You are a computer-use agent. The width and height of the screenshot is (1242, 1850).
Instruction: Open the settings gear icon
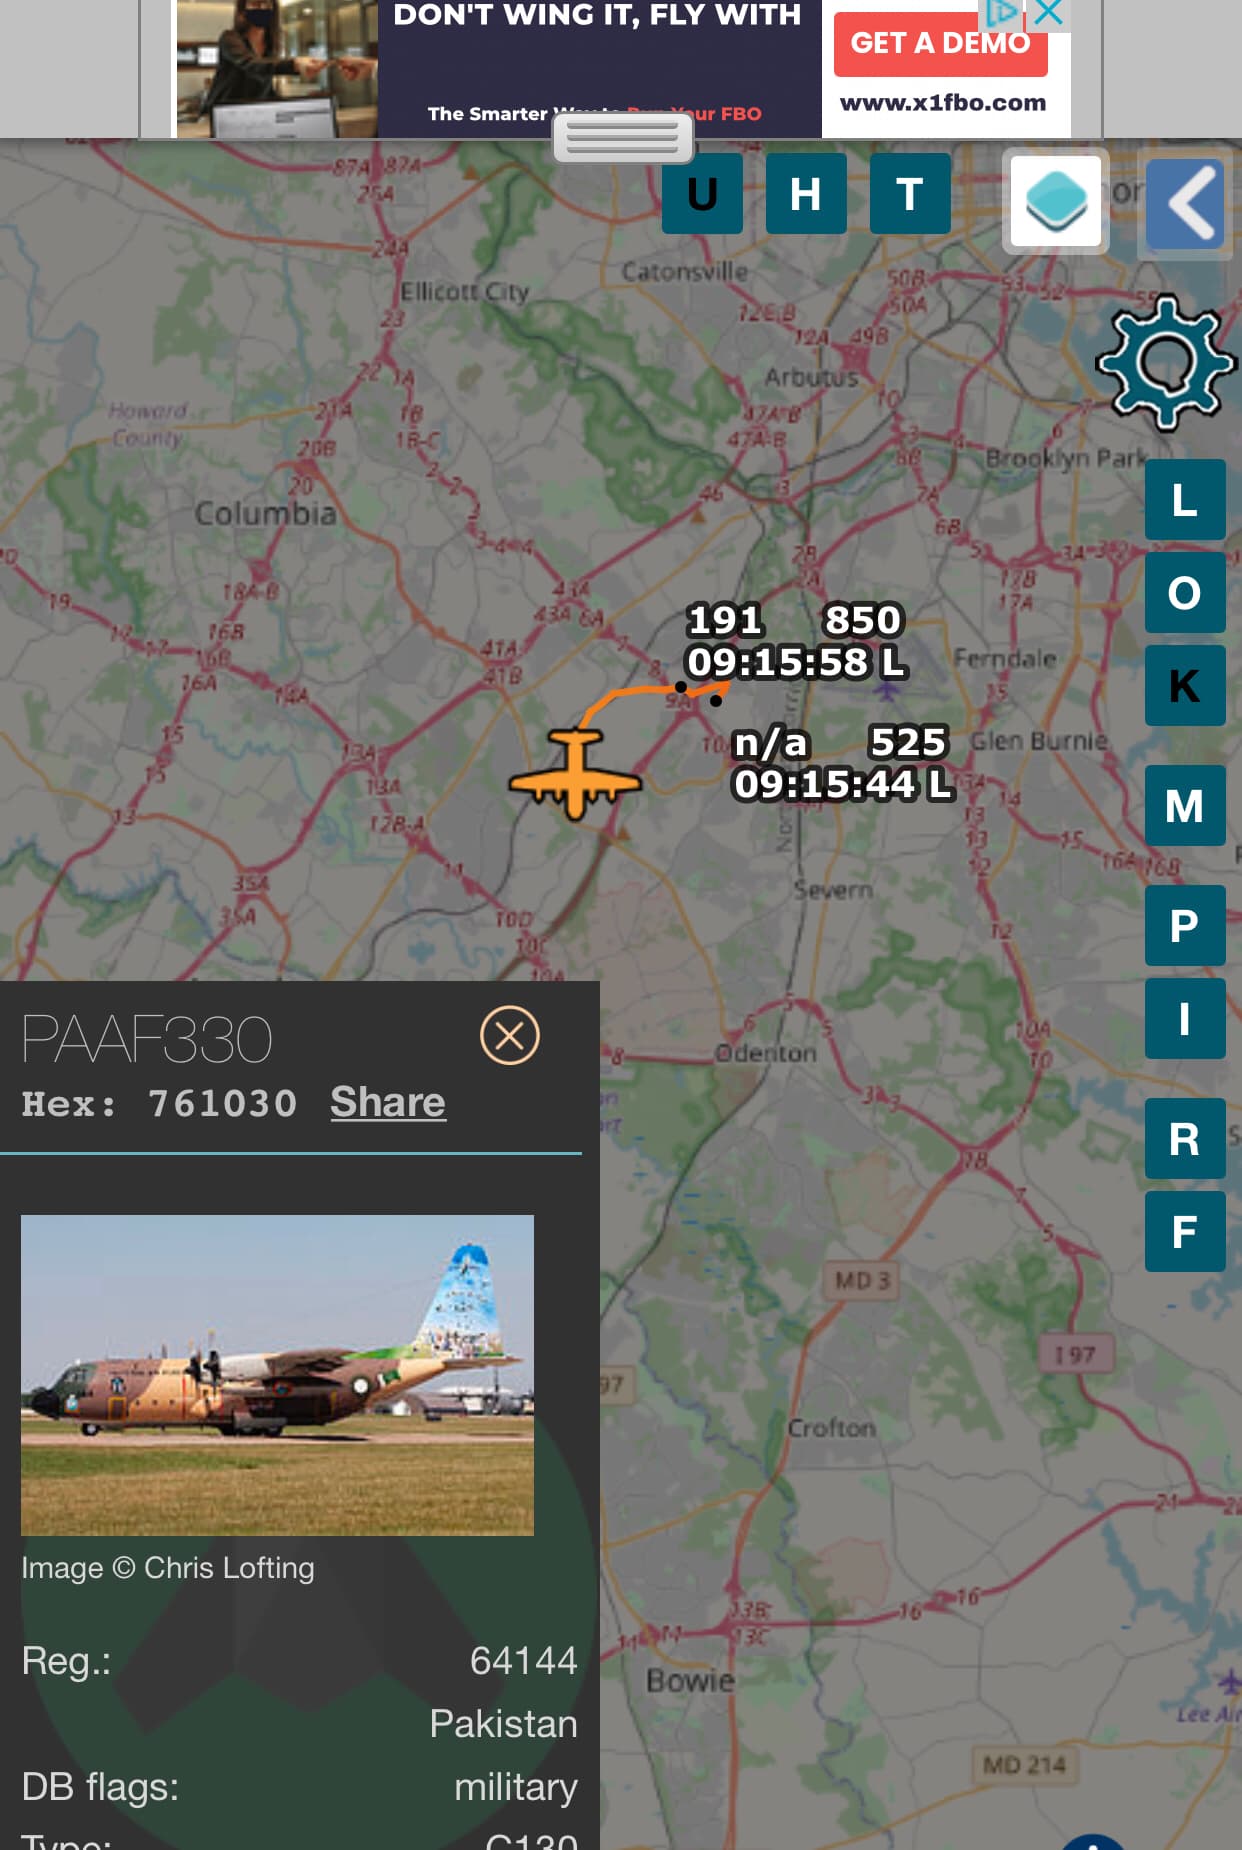point(1166,361)
